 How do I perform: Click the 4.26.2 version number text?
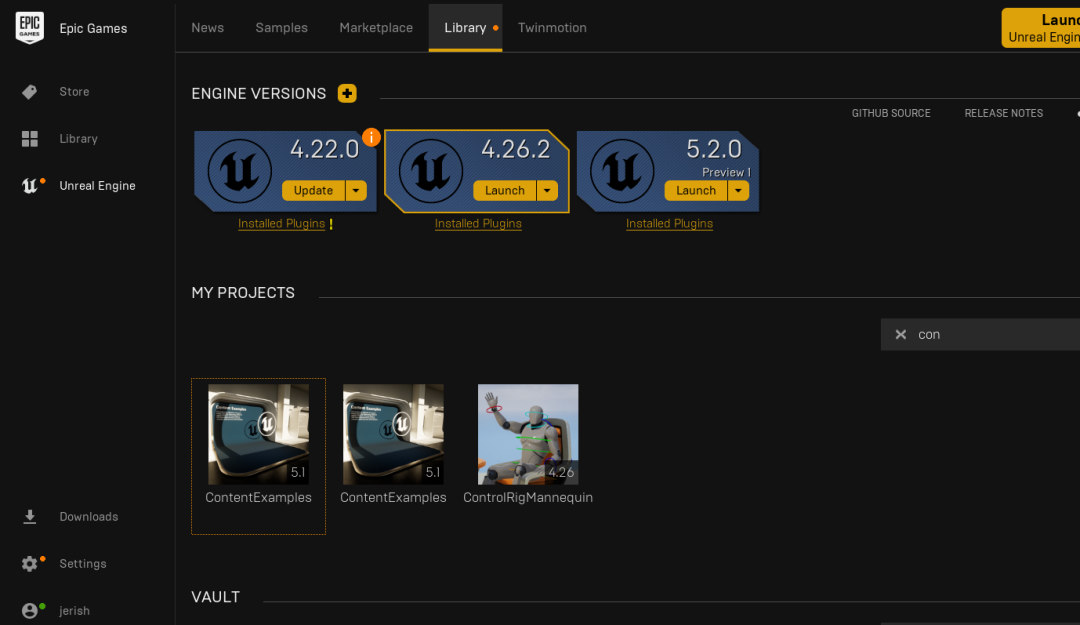pos(516,149)
